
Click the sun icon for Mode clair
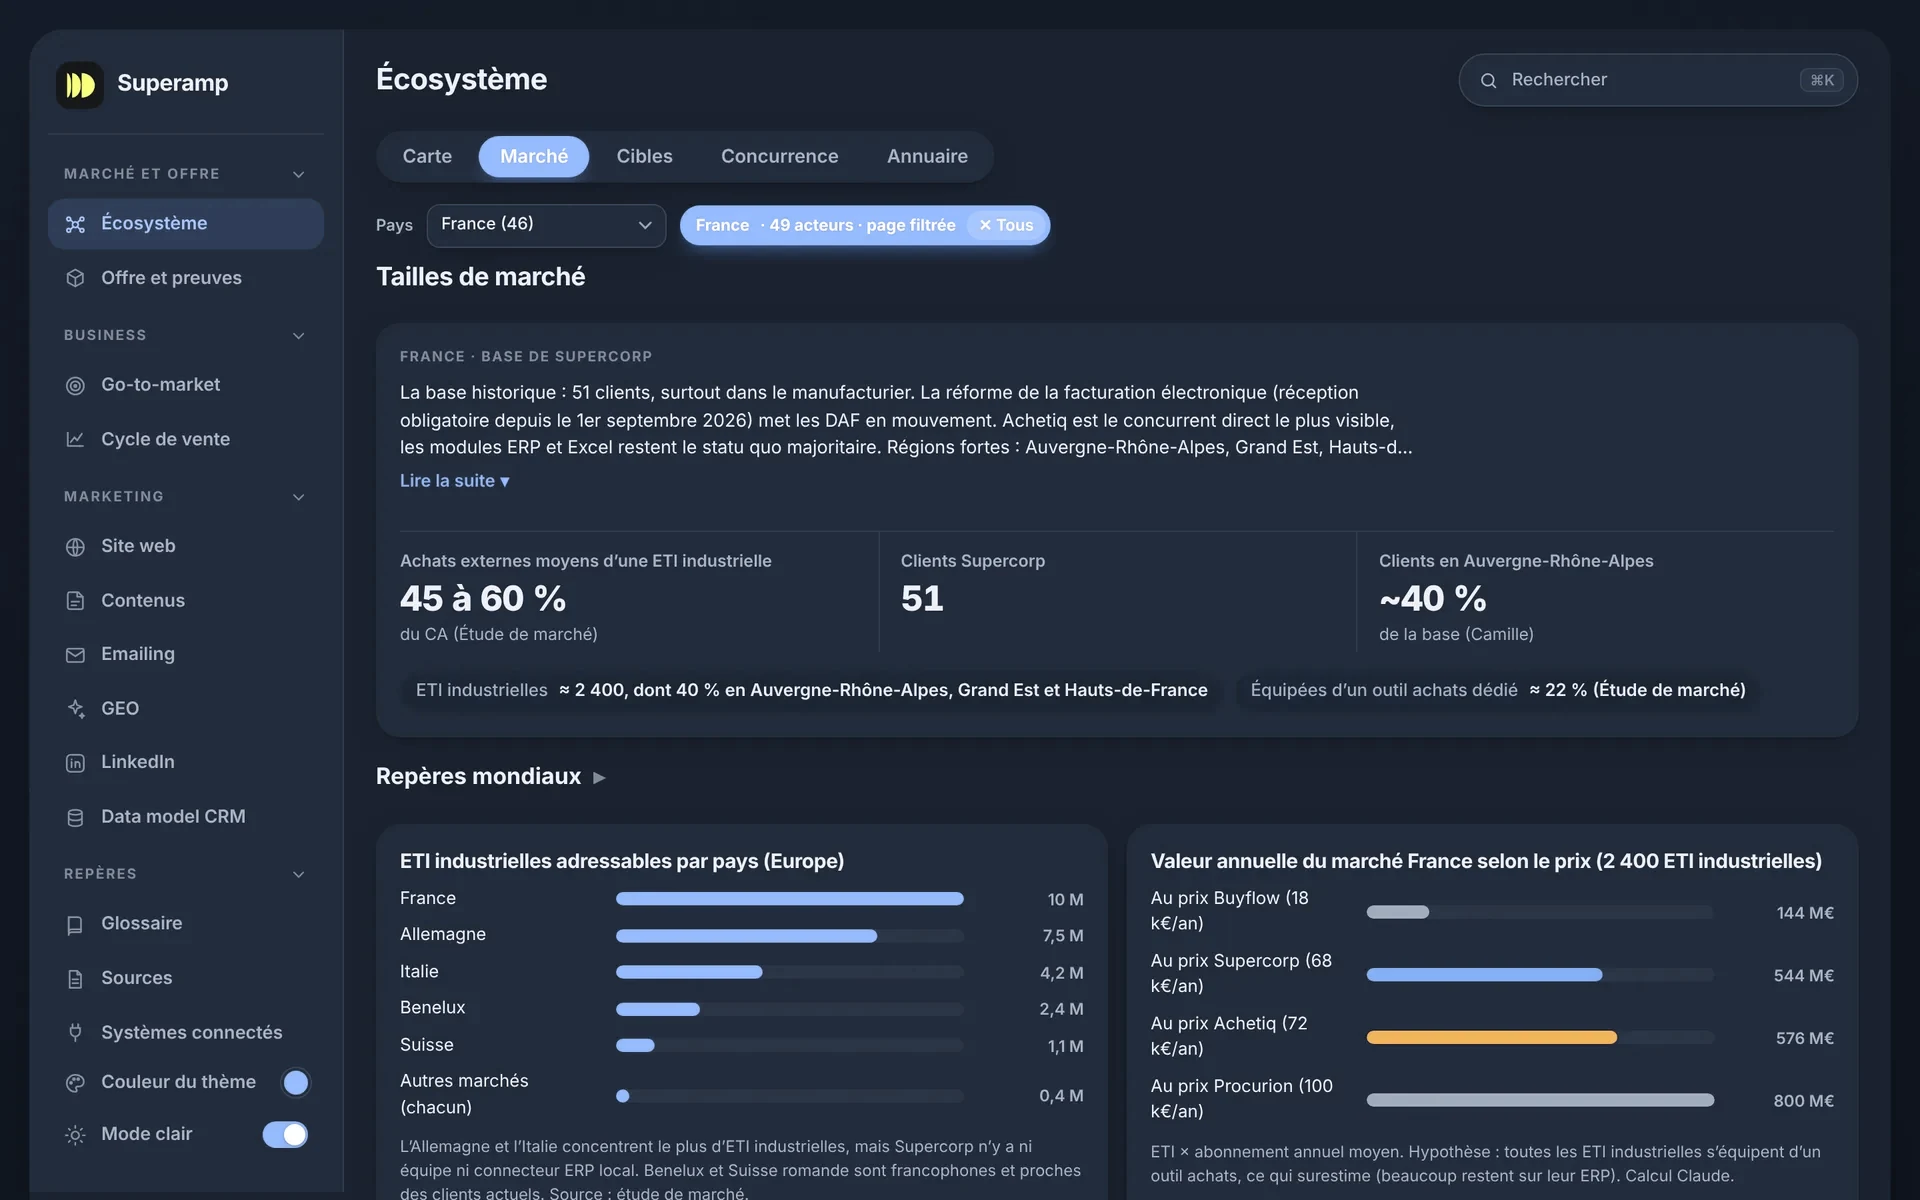click(75, 1135)
